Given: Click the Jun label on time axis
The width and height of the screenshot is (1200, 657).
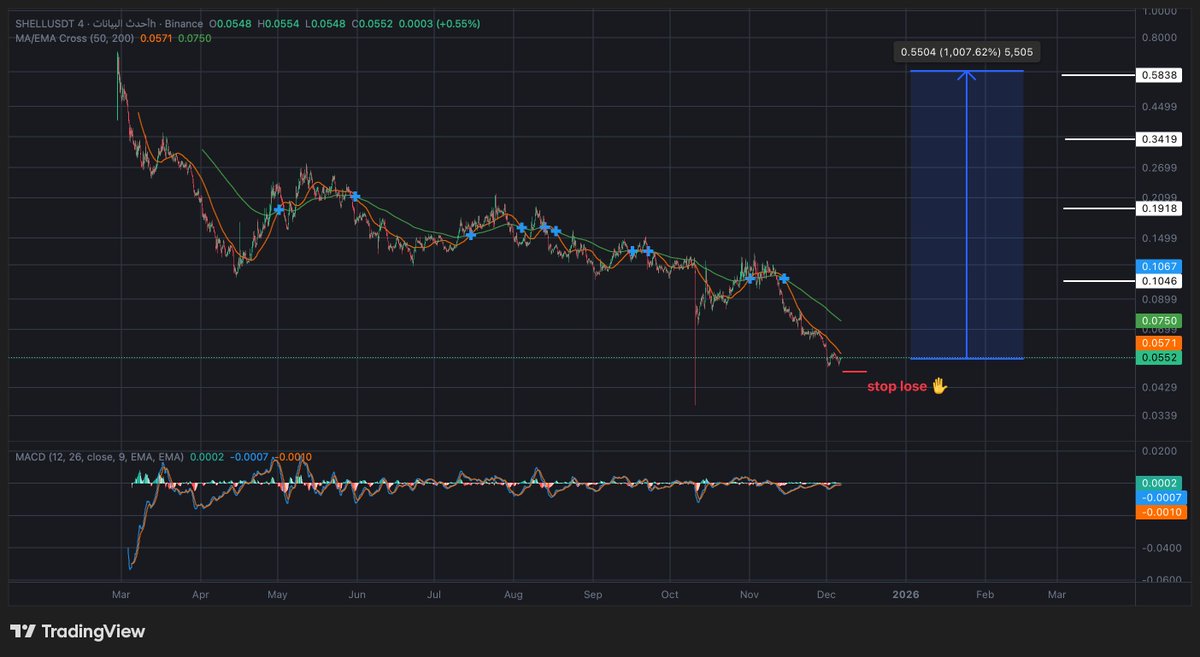Looking at the screenshot, I should tap(356, 593).
